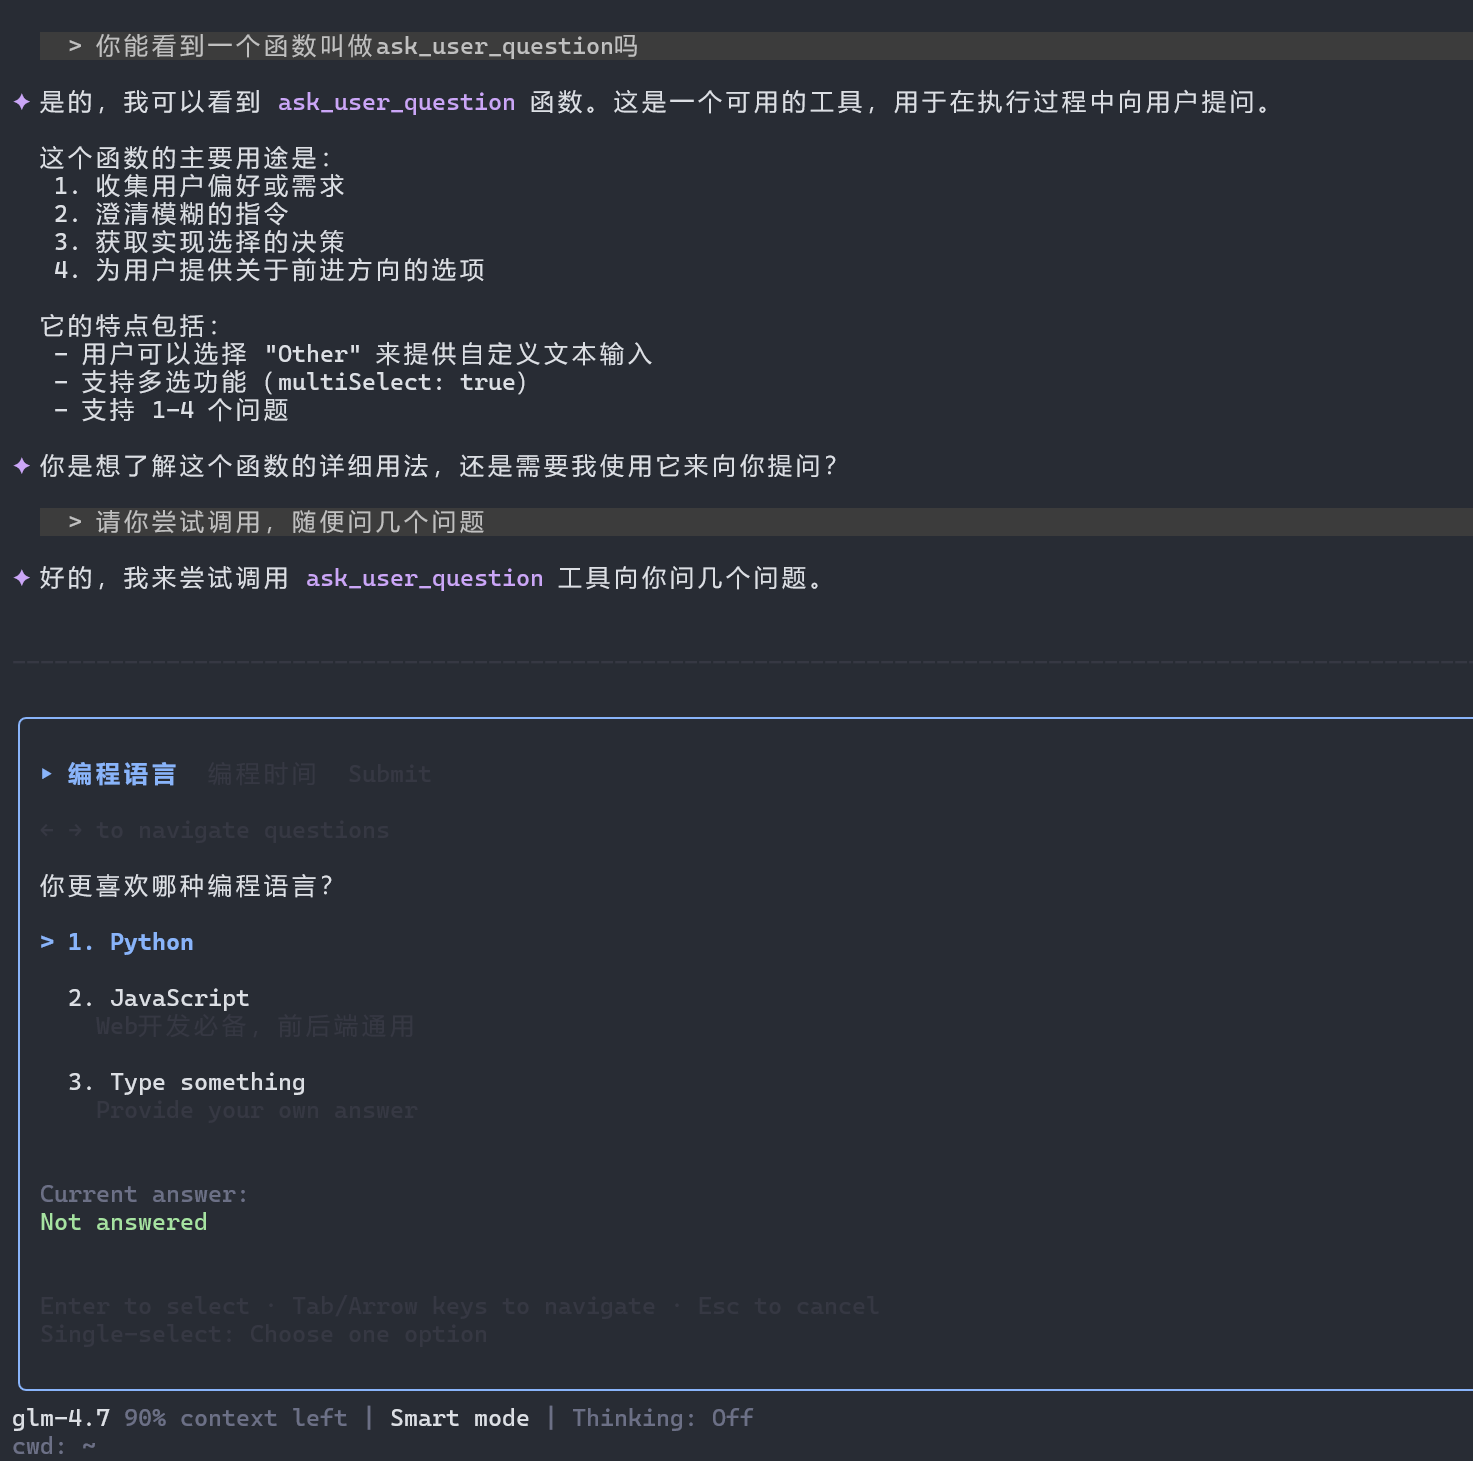Select the 编程语言 question tab
Viewport: 1473px width, 1461px height.
click(121, 774)
